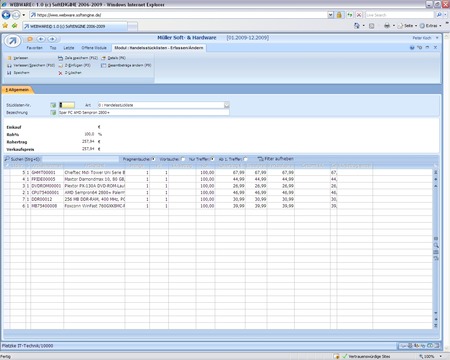This screenshot has height=360, width=450.
Task: Click the help icon in the module header
Action: point(412,48)
